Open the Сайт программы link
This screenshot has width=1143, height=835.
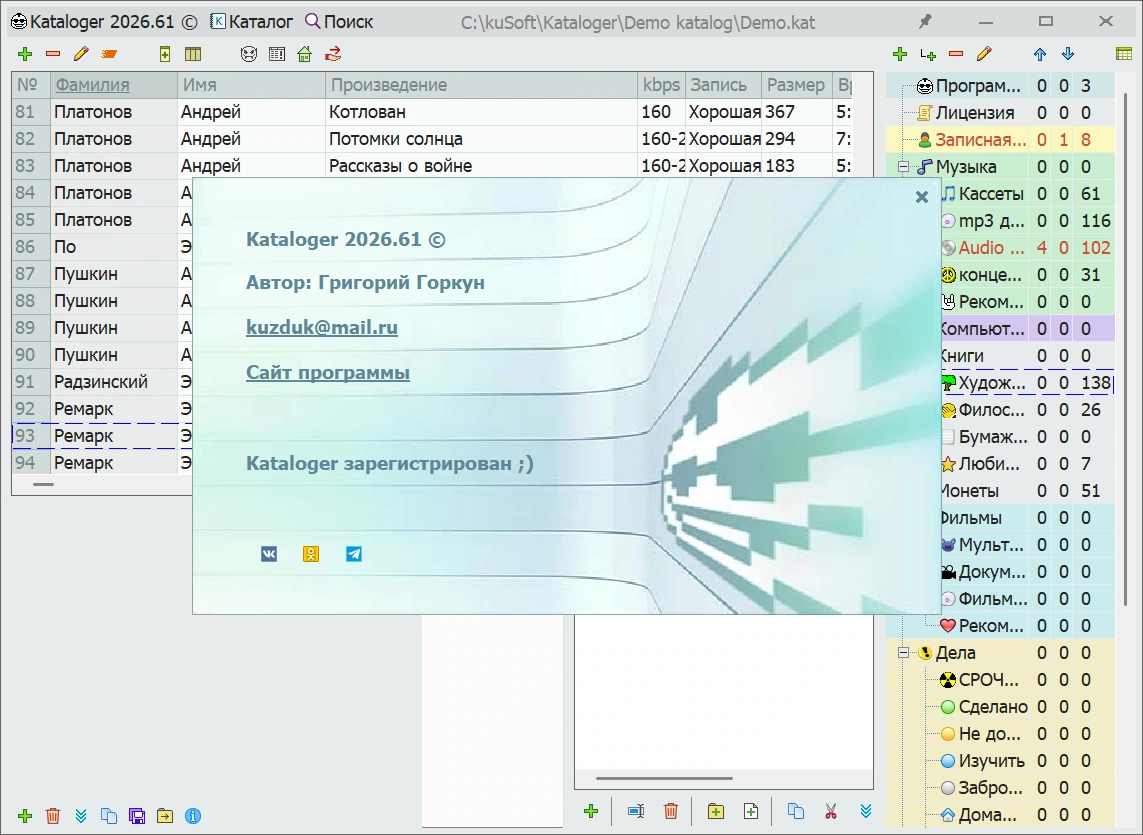point(327,373)
